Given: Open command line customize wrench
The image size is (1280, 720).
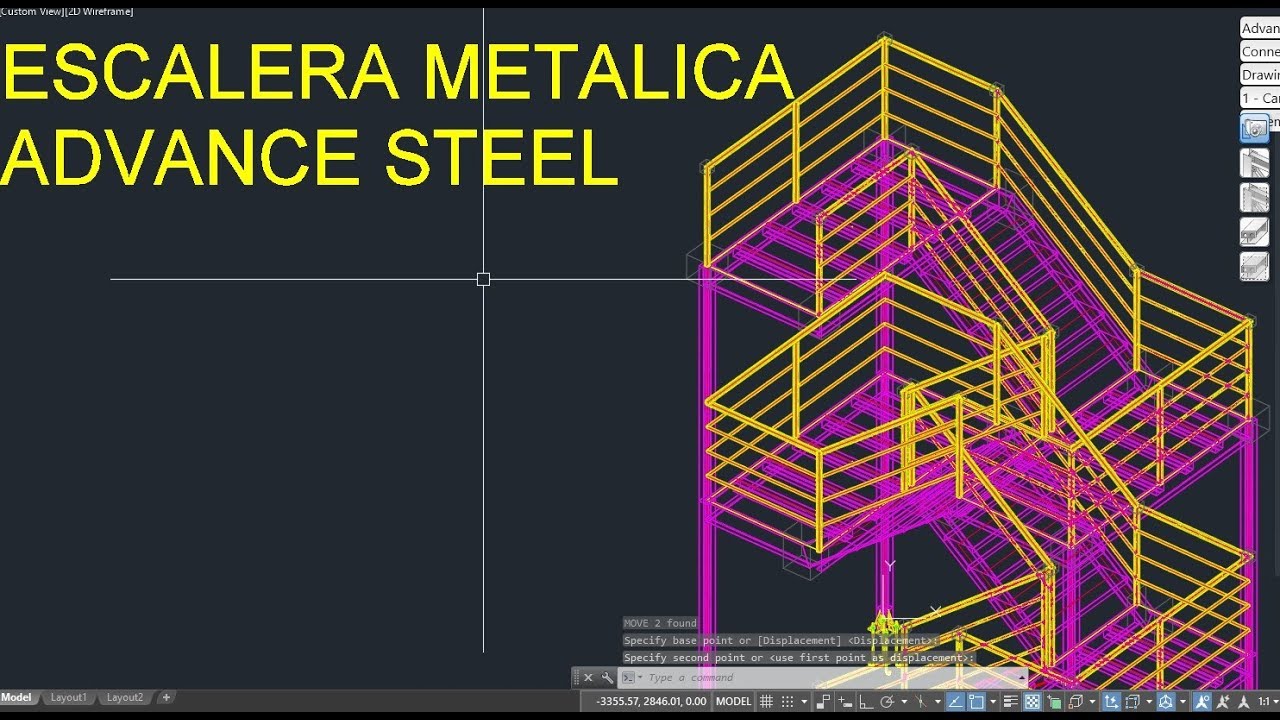Looking at the screenshot, I should 607,677.
